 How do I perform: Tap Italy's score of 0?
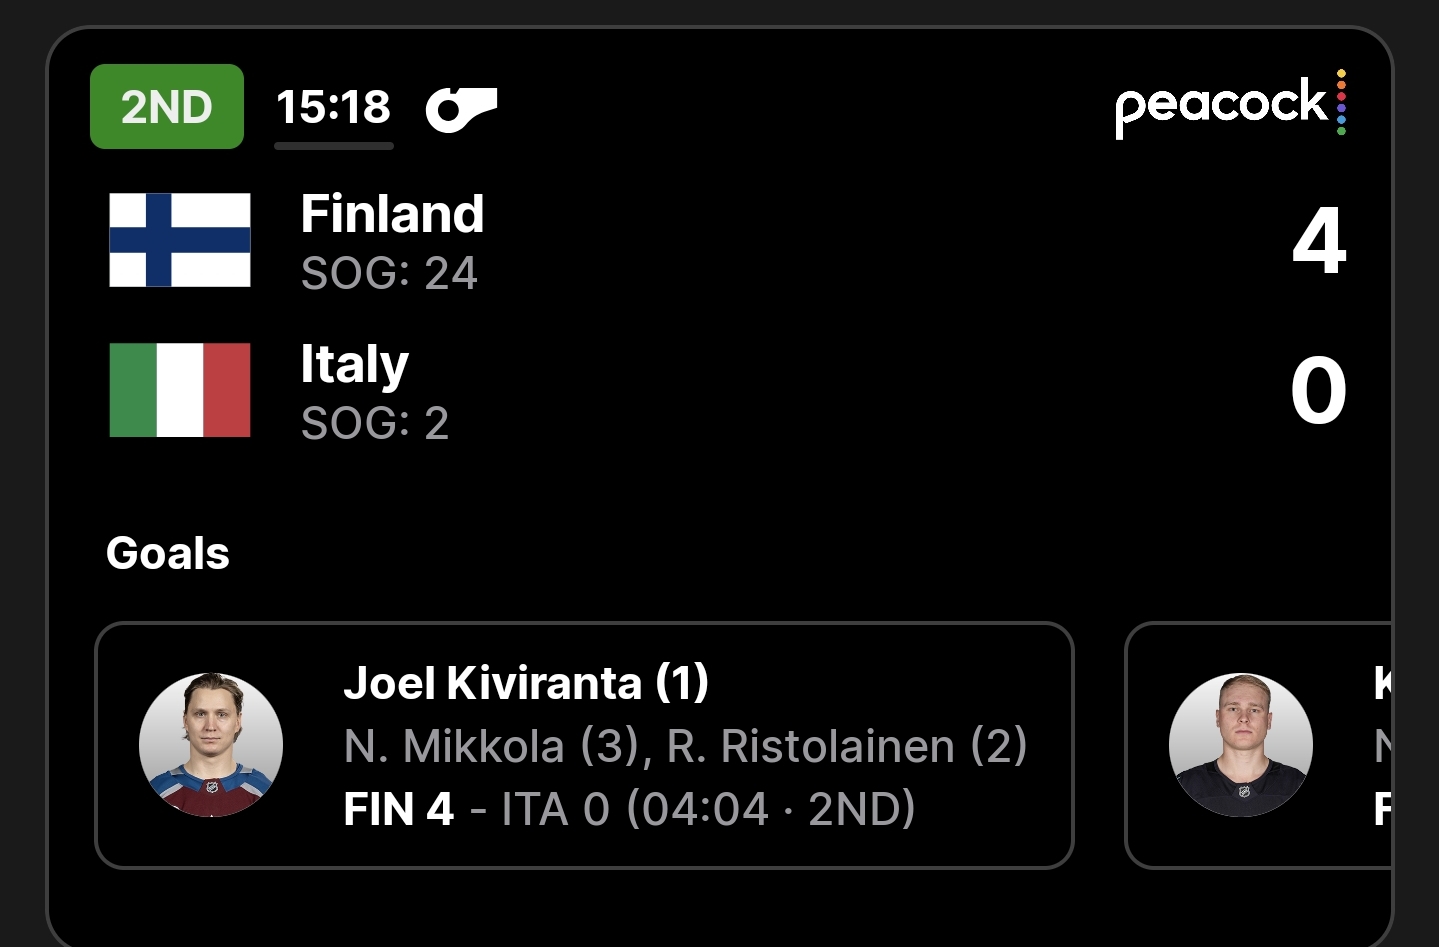pos(1318,390)
